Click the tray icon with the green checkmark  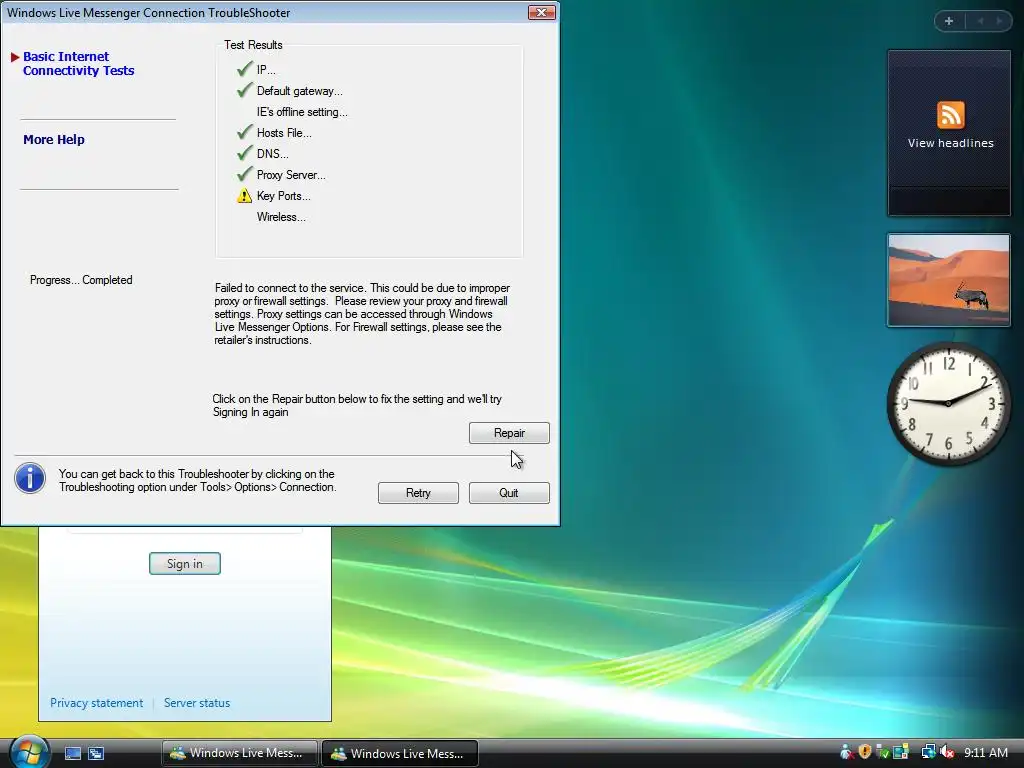[883, 752]
